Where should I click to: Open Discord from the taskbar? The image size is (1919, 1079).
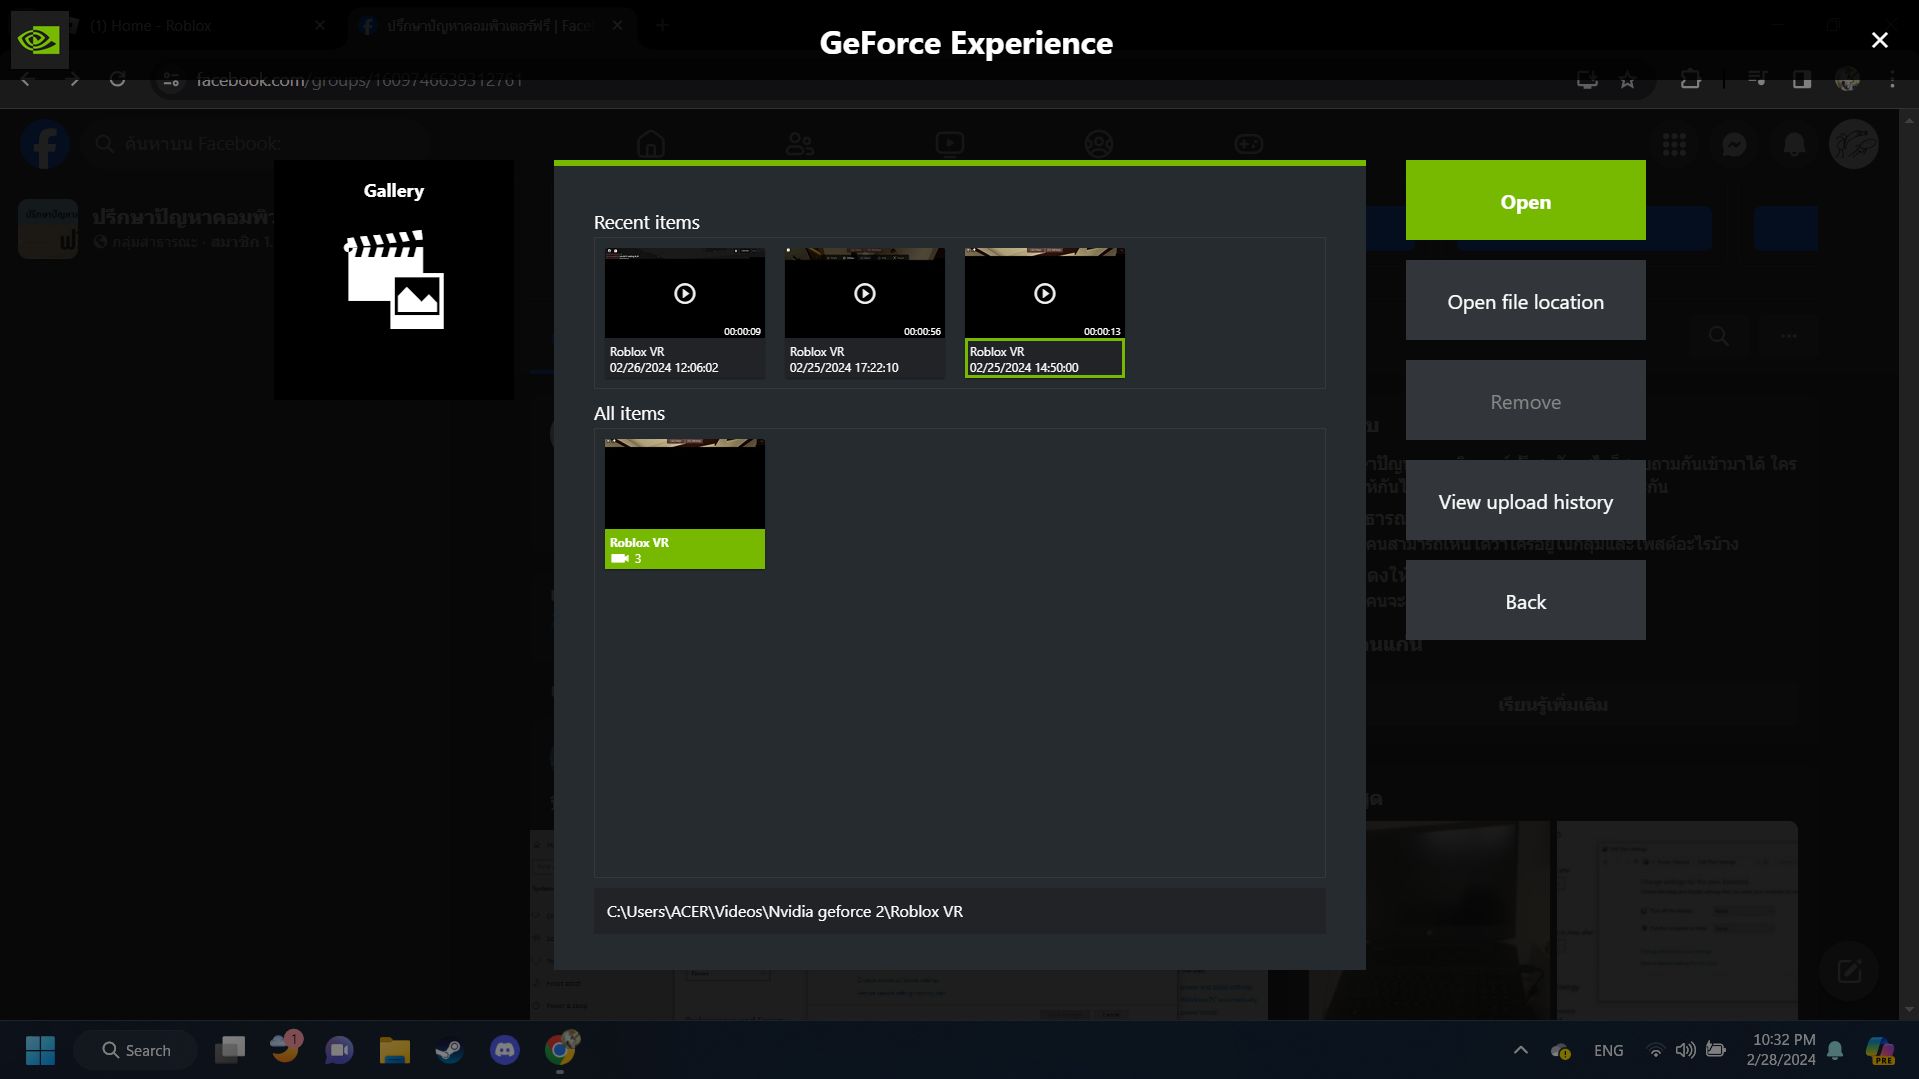(504, 1050)
